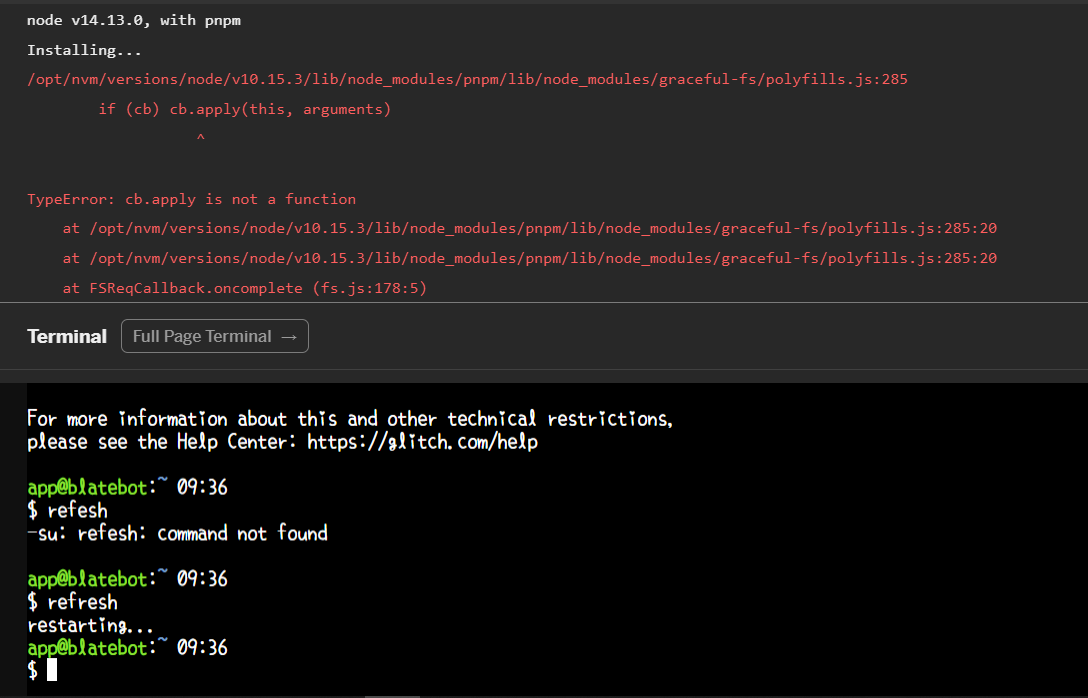Click the terminal cursor at the prompt
This screenshot has width=1088, height=698.
[52, 670]
